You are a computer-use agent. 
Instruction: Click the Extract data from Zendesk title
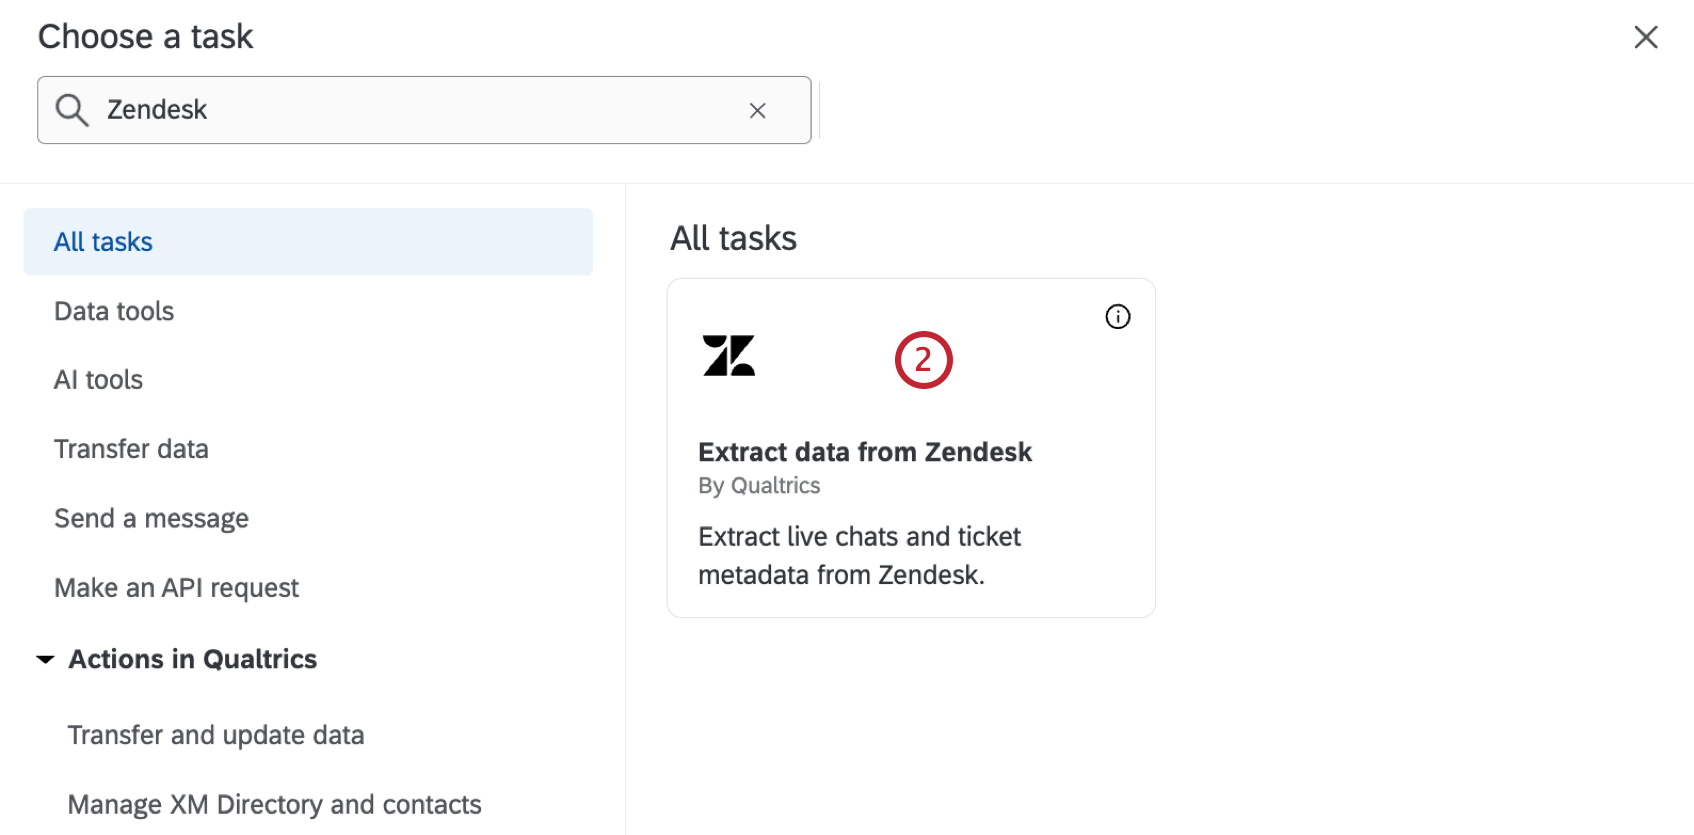[864, 451]
